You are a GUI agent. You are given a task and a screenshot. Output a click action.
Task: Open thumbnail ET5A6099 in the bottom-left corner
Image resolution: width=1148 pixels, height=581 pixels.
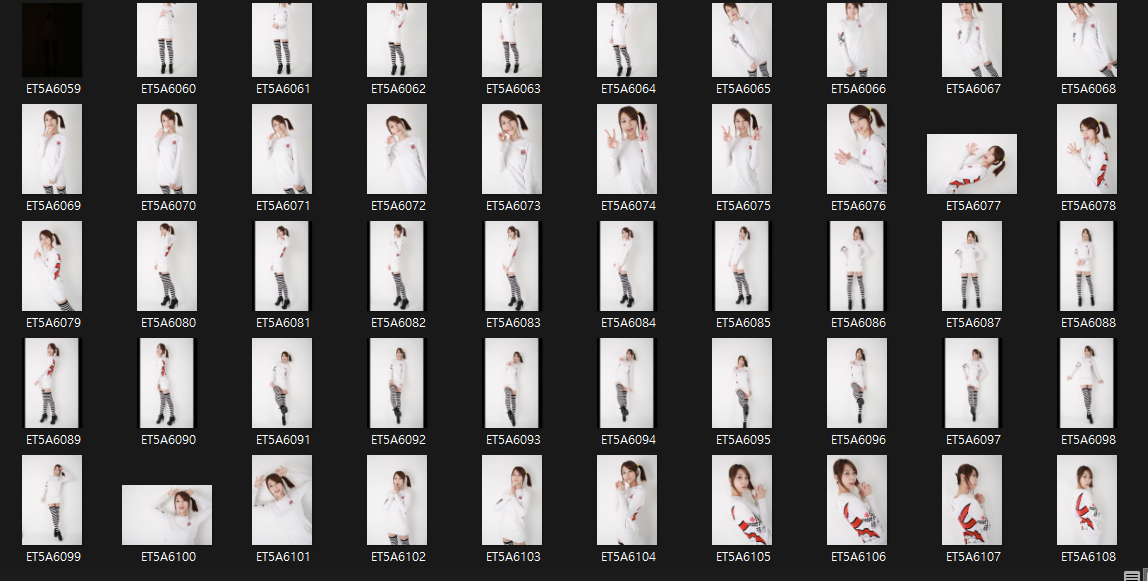click(52, 499)
